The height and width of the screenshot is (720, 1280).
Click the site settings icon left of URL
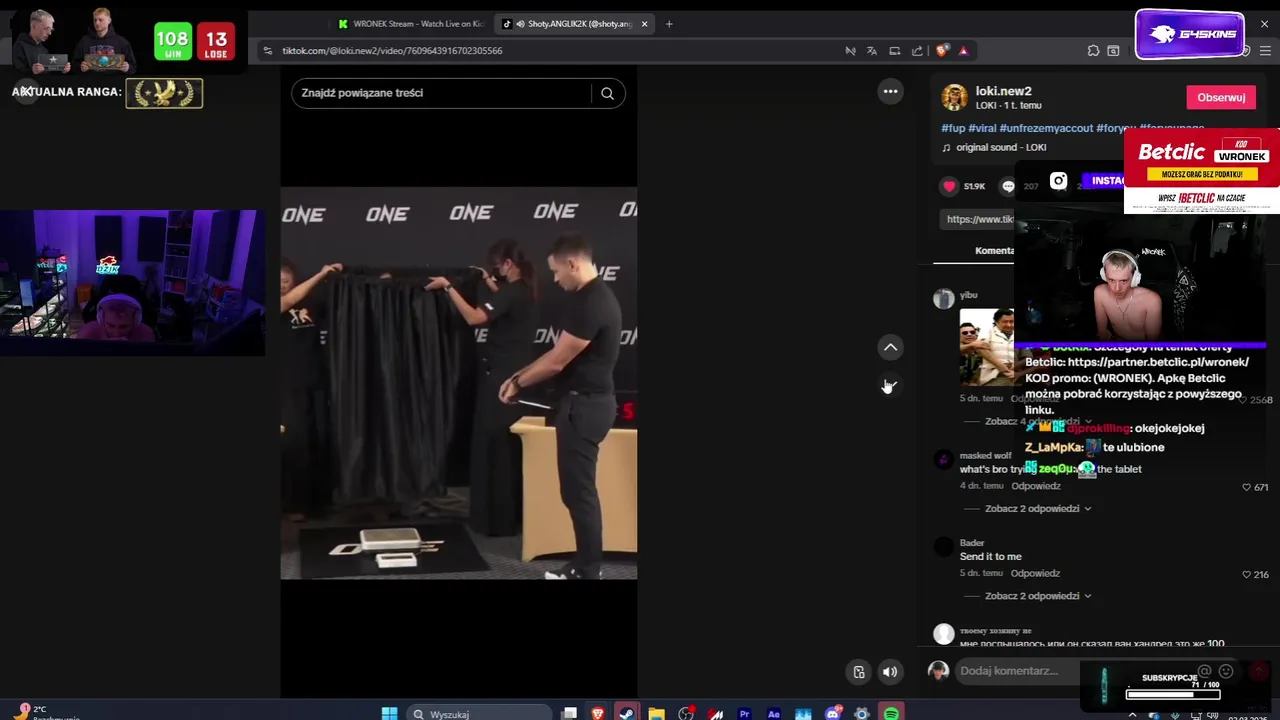pyautogui.click(x=267, y=51)
